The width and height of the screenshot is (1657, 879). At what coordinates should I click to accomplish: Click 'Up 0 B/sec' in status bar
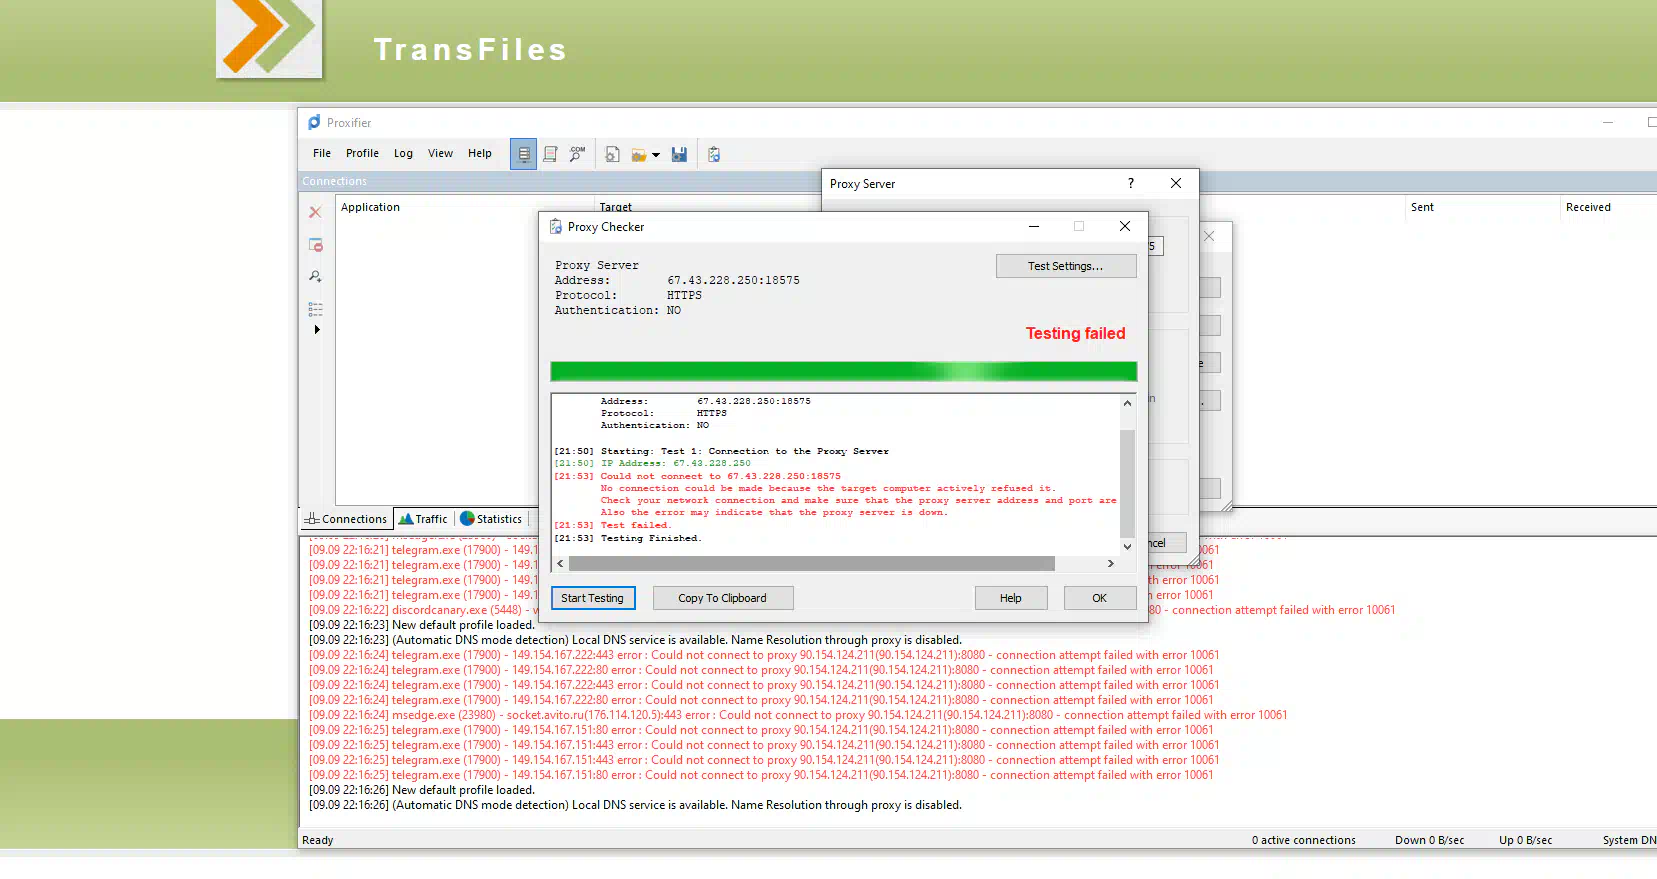coord(1526,840)
